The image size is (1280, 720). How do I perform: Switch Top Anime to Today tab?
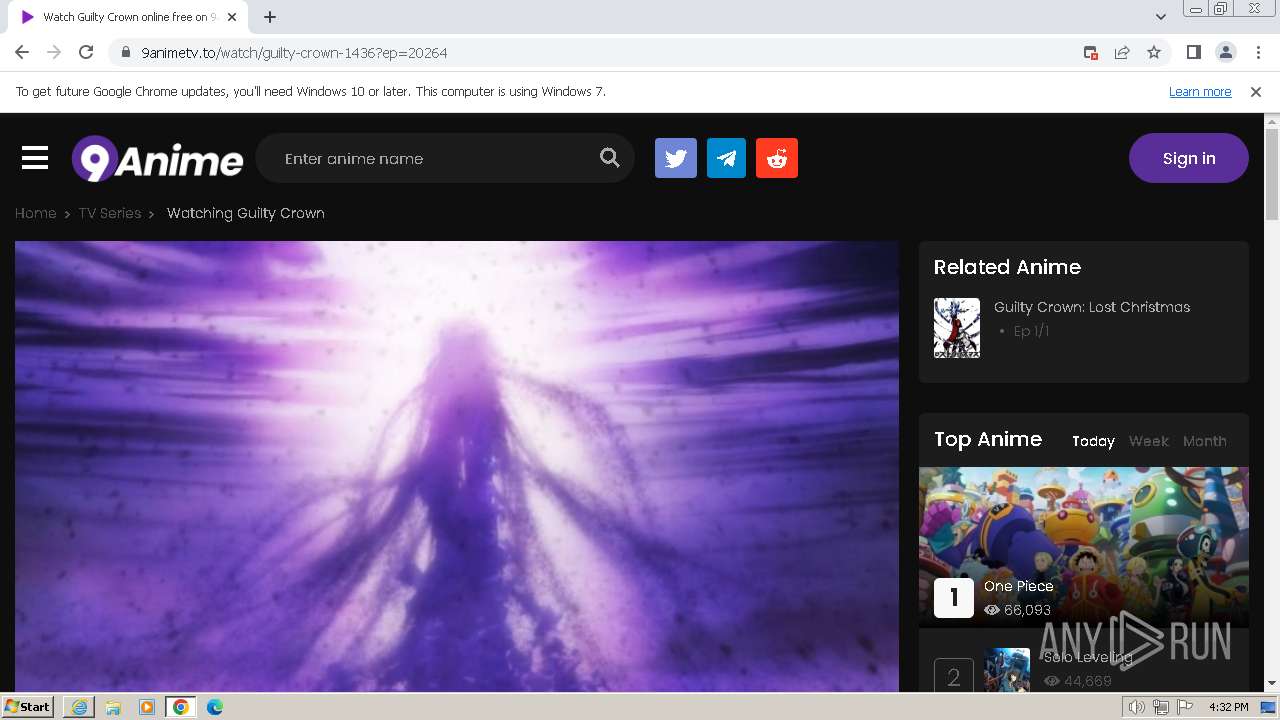[x=1093, y=441]
